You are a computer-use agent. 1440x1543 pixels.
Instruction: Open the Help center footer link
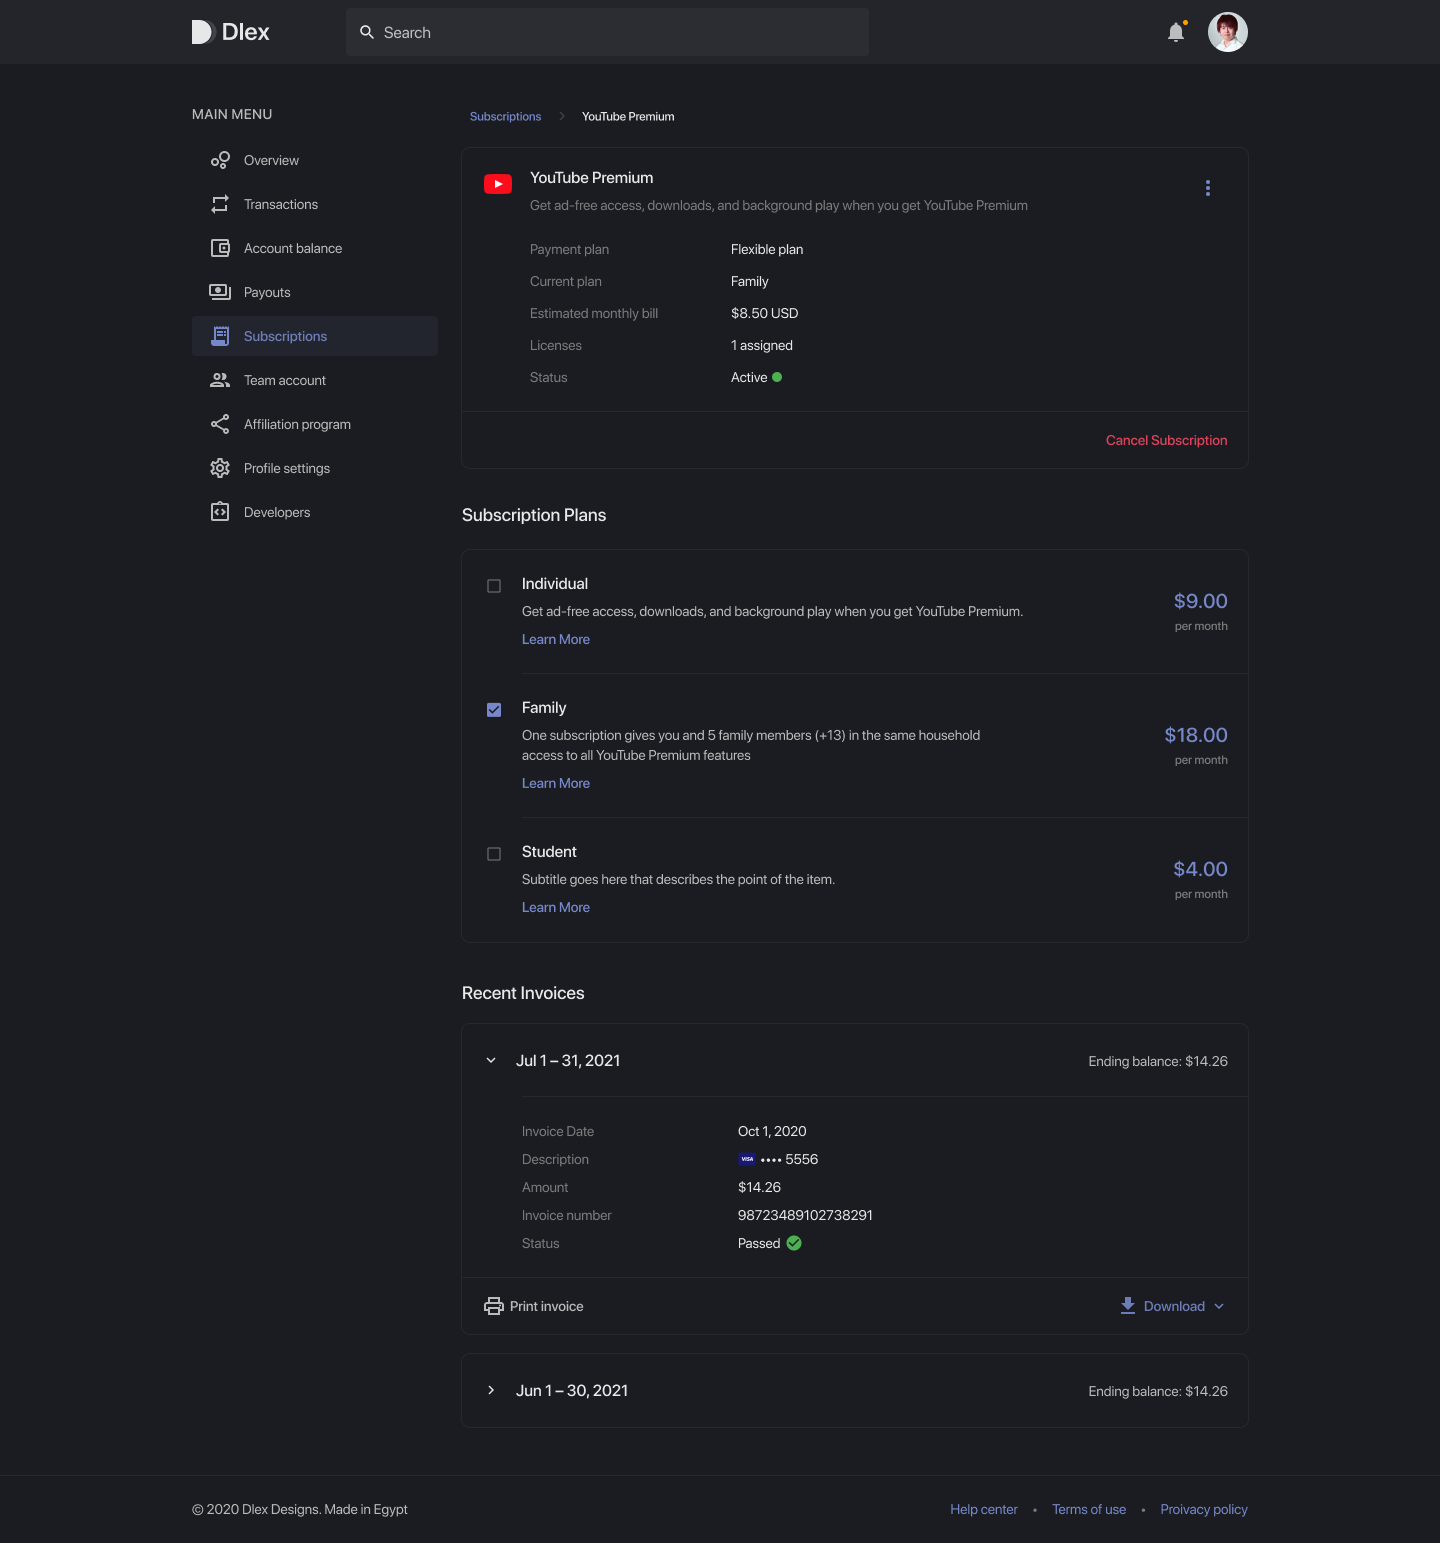point(984,1509)
